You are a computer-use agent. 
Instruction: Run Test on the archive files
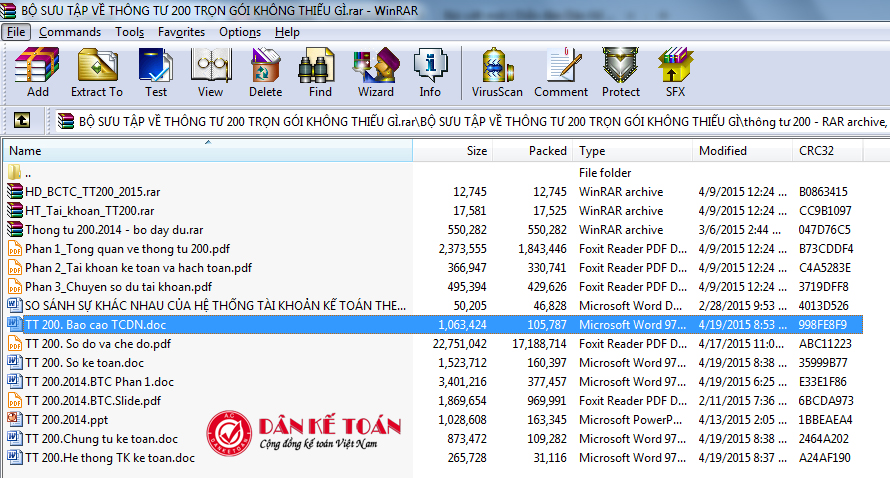(x=156, y=73)
